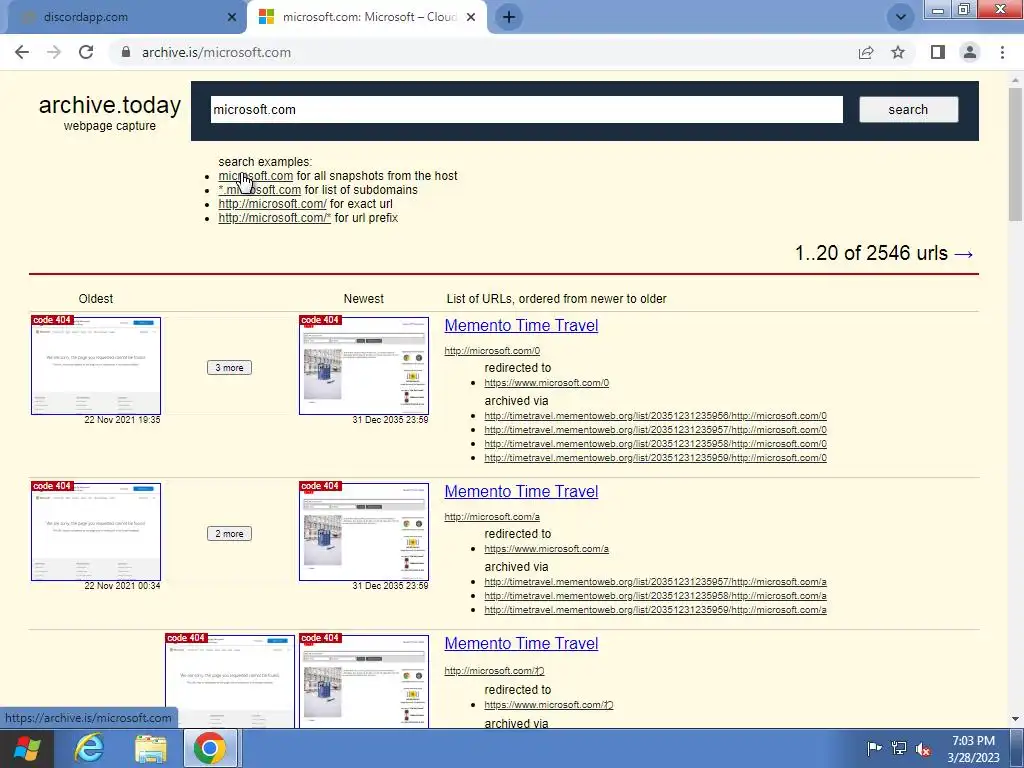Open the http://microsoft.com/a link
This screenshot has height=768, width=1024.
[492, 517]
